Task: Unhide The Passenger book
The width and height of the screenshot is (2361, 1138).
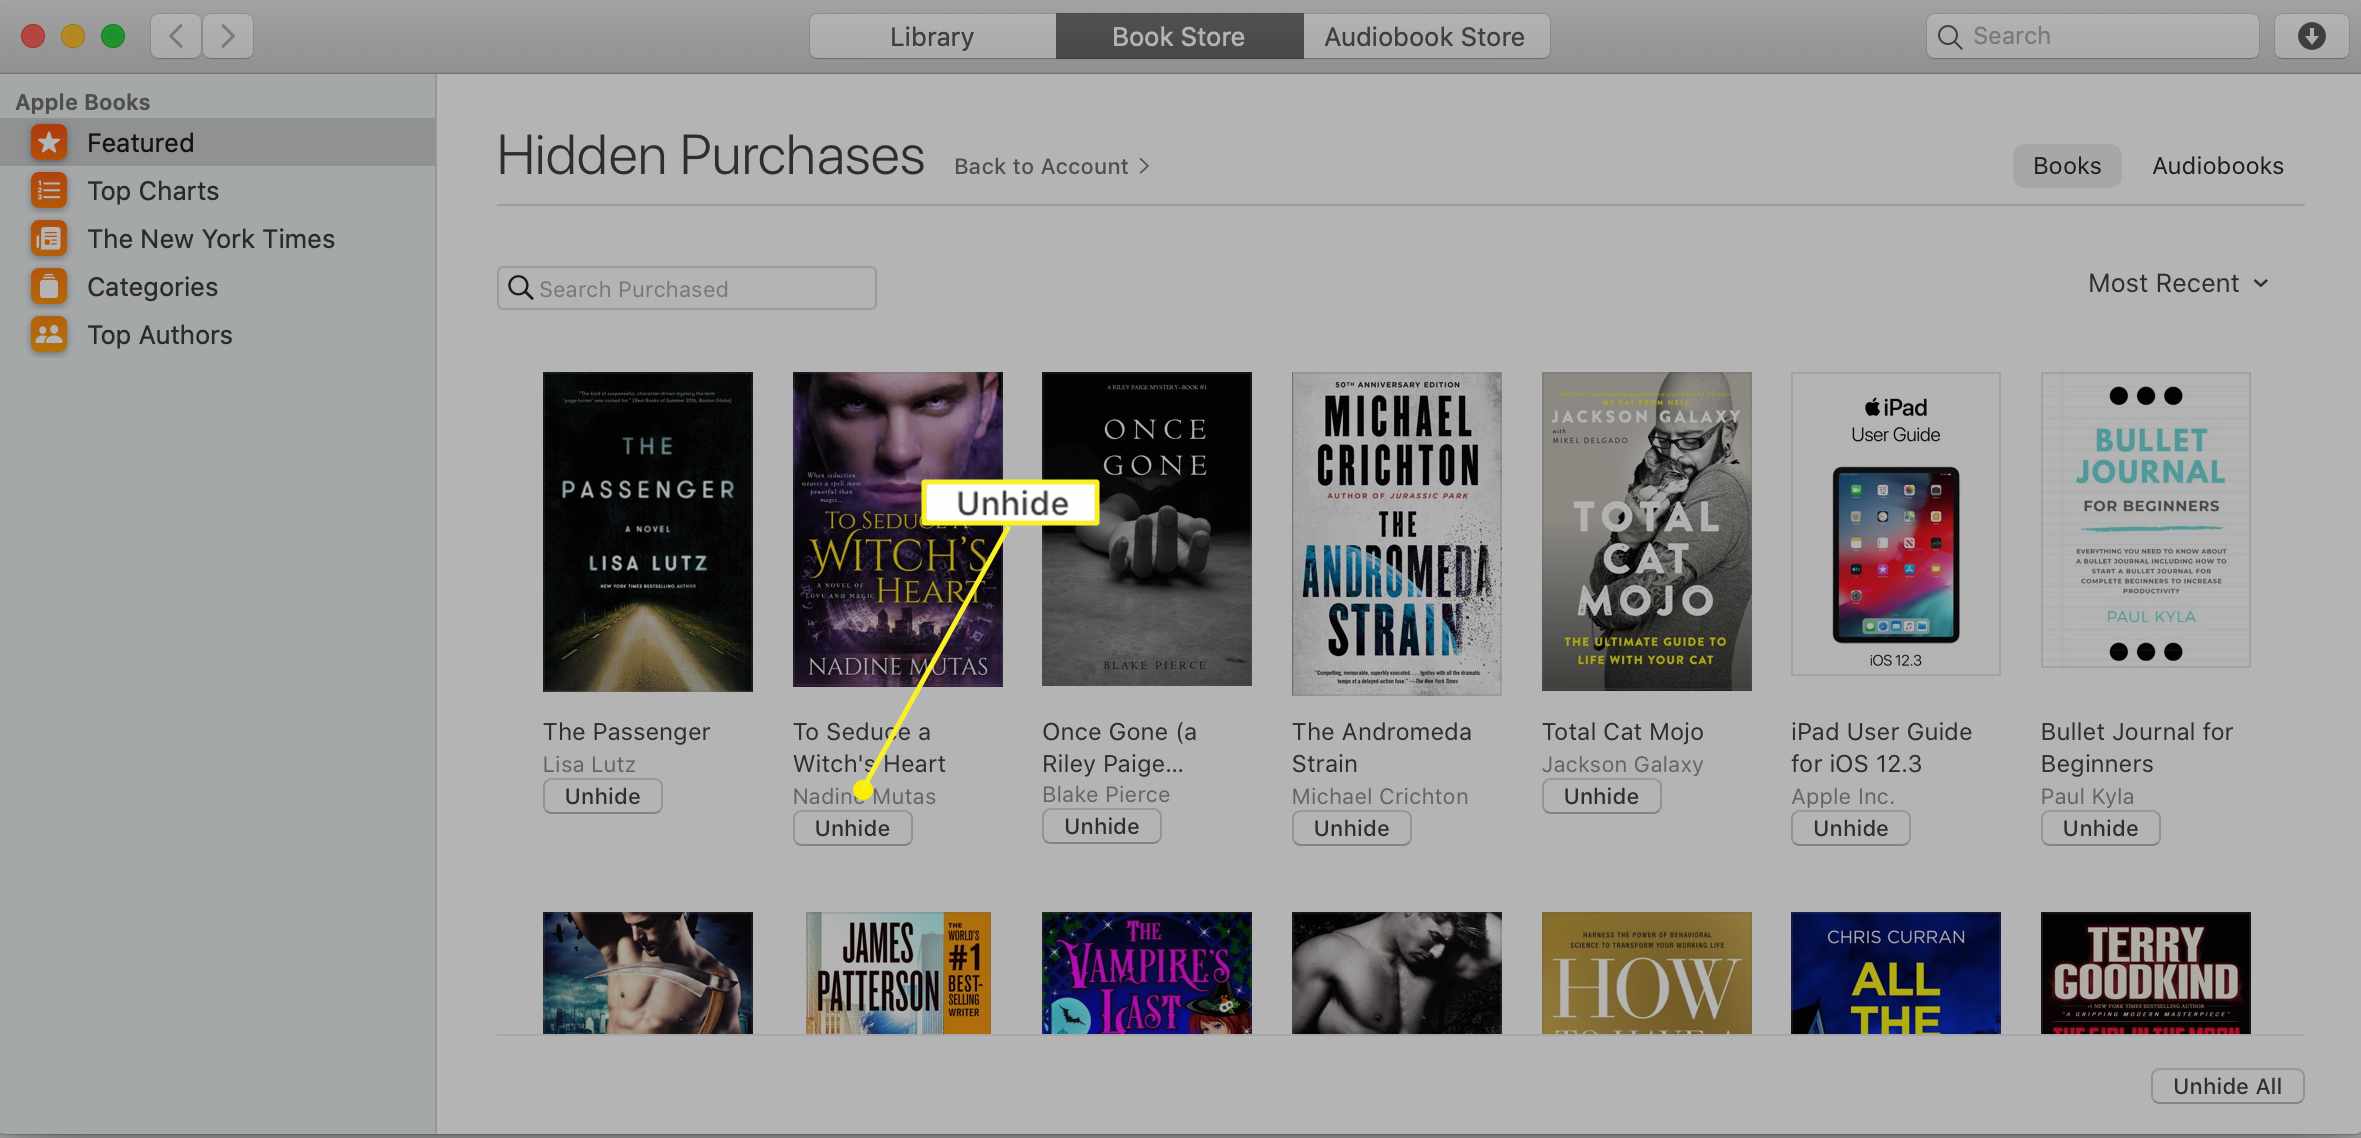Action: click(x=602, y=796)
